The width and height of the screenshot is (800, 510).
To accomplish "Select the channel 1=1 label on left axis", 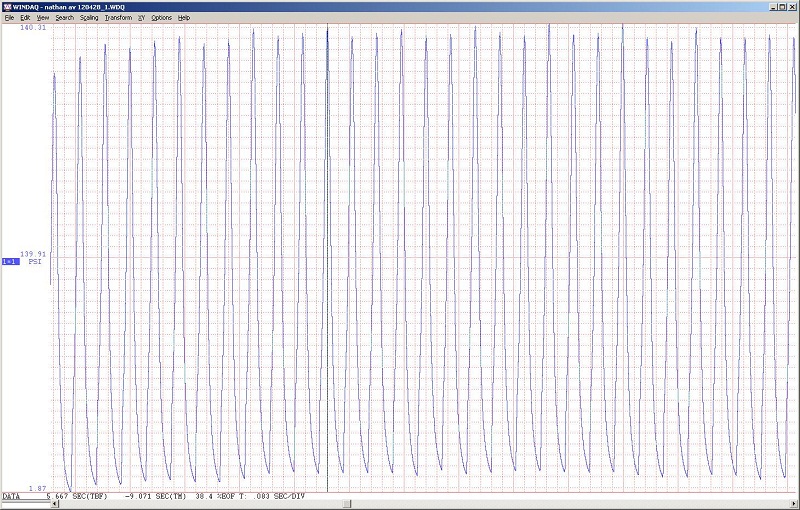I will 10,262.
